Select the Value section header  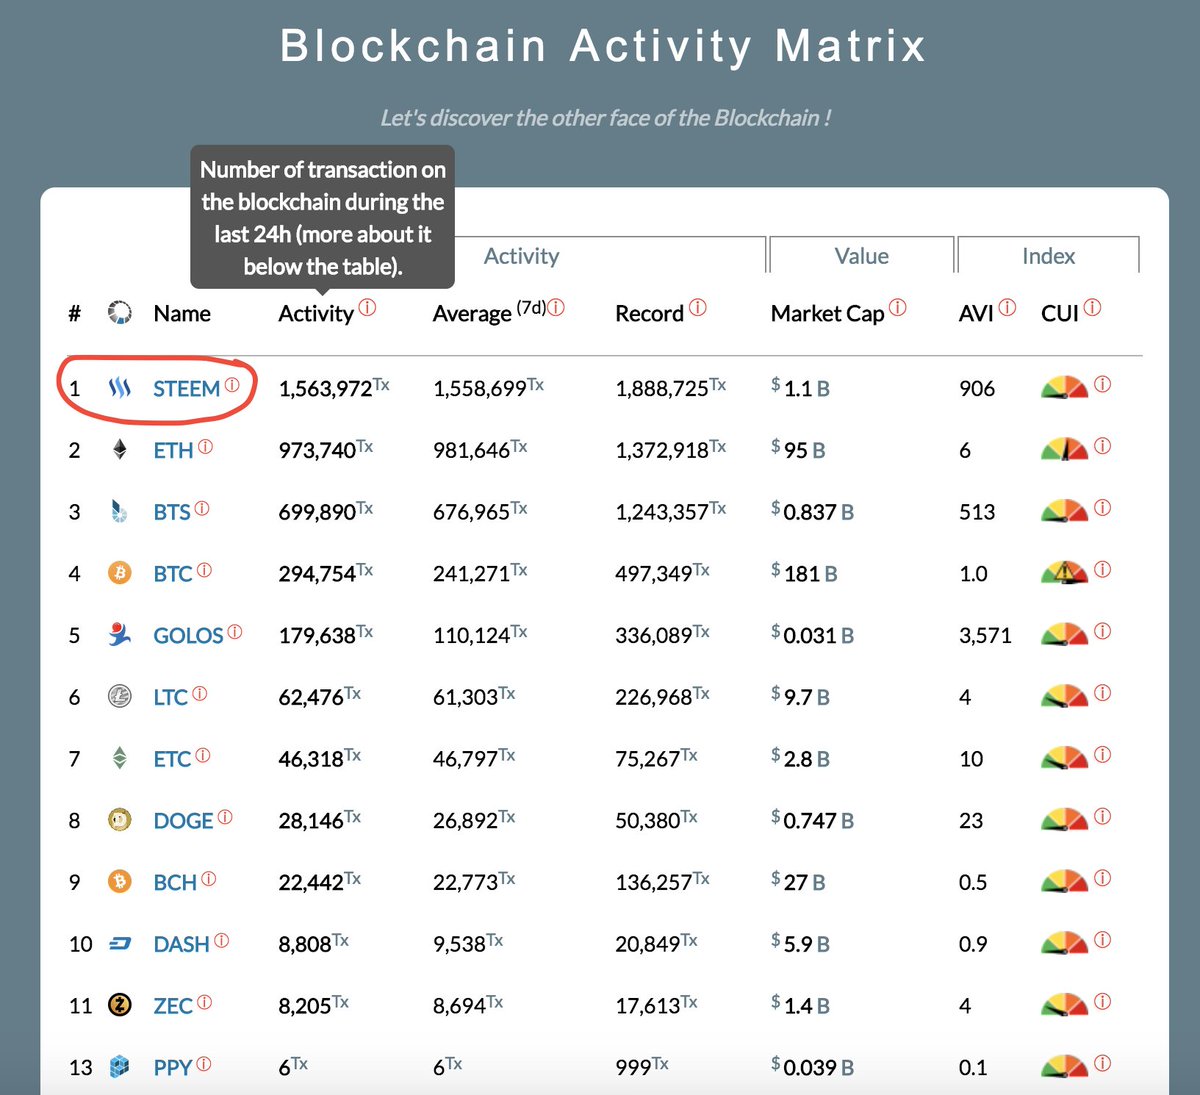[x=861, y=256]
